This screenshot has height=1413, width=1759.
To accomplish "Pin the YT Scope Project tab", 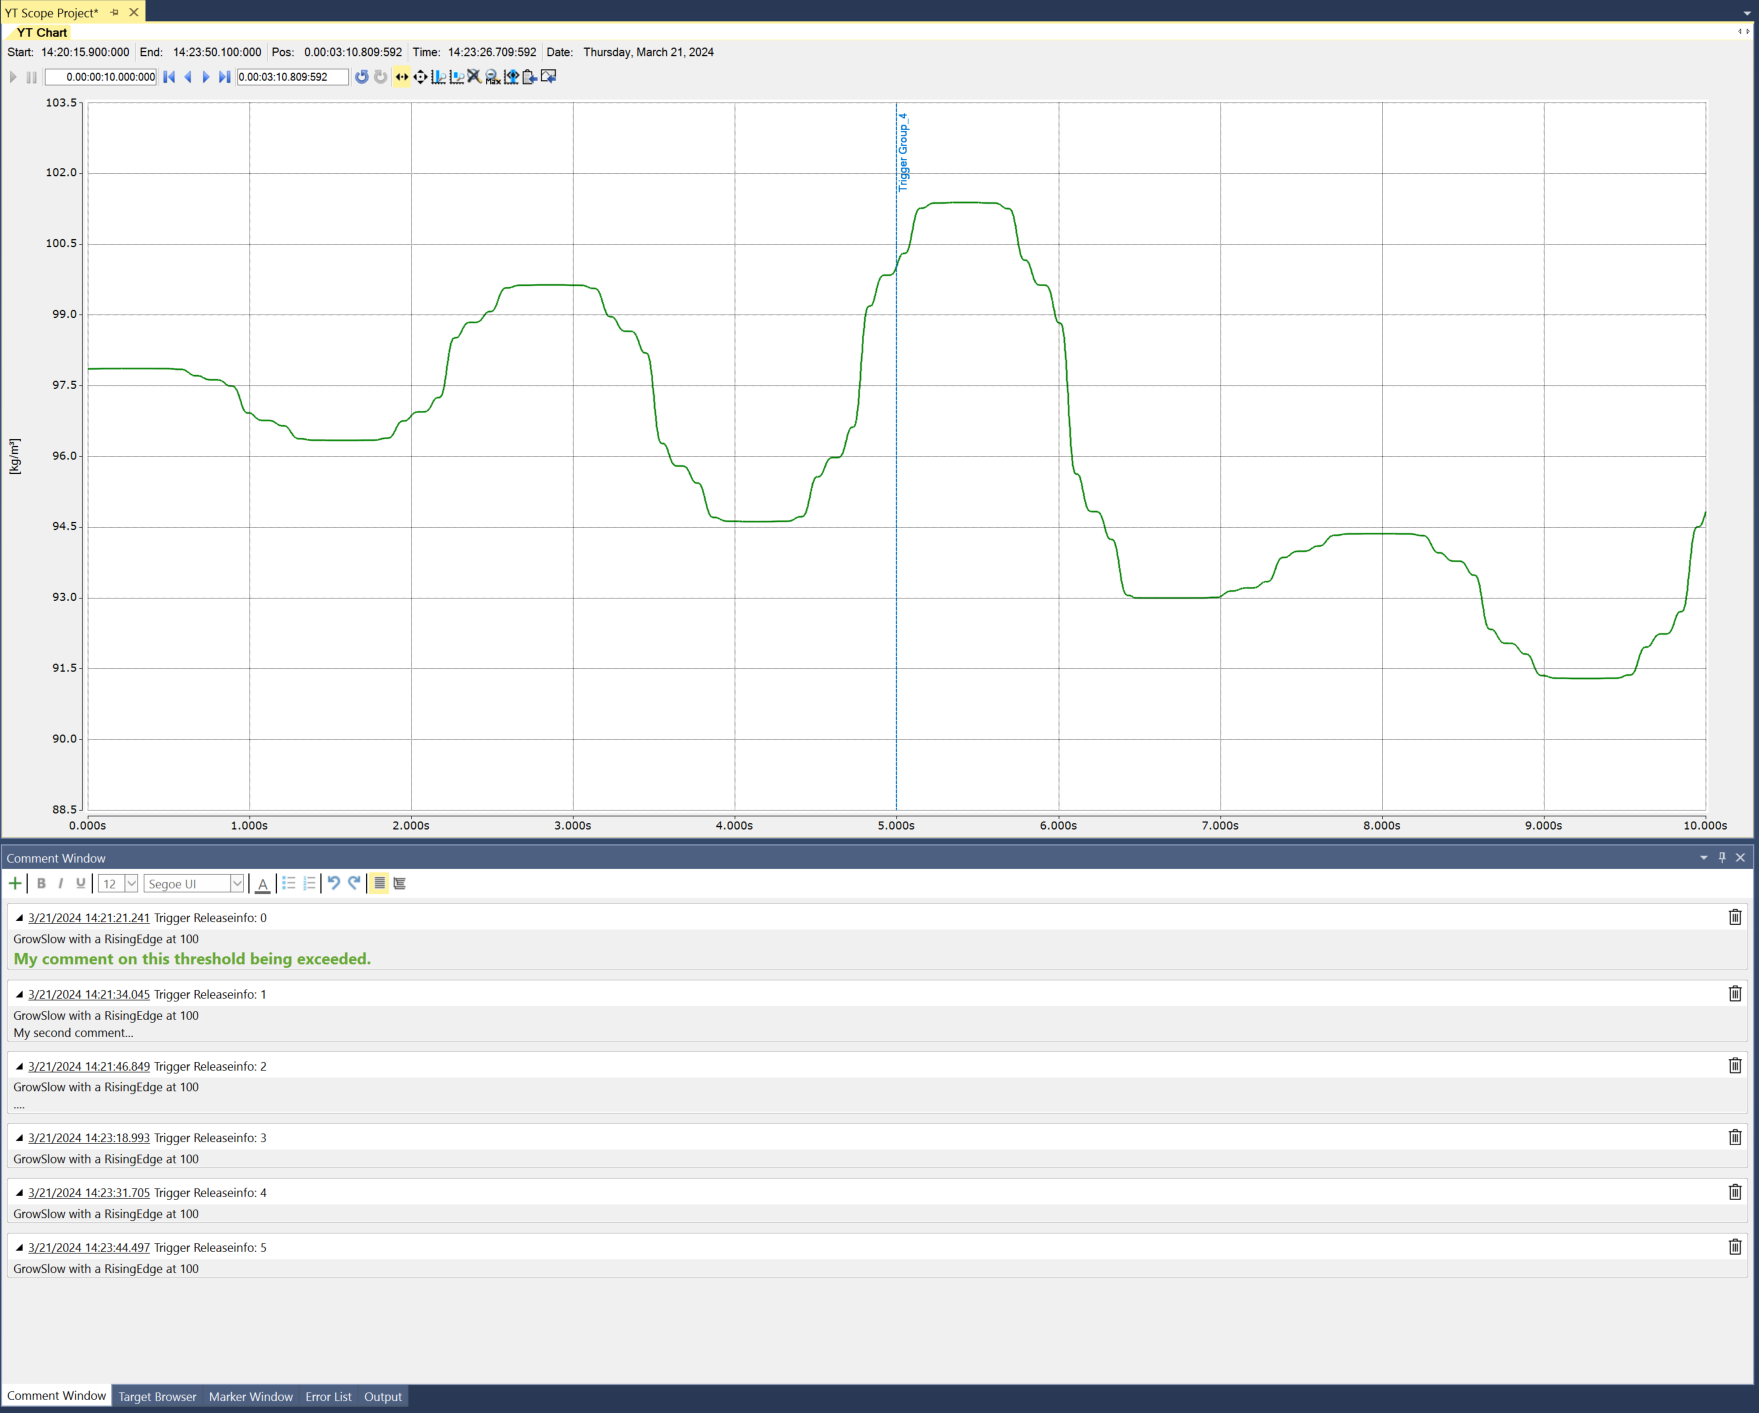I will 114,13.
